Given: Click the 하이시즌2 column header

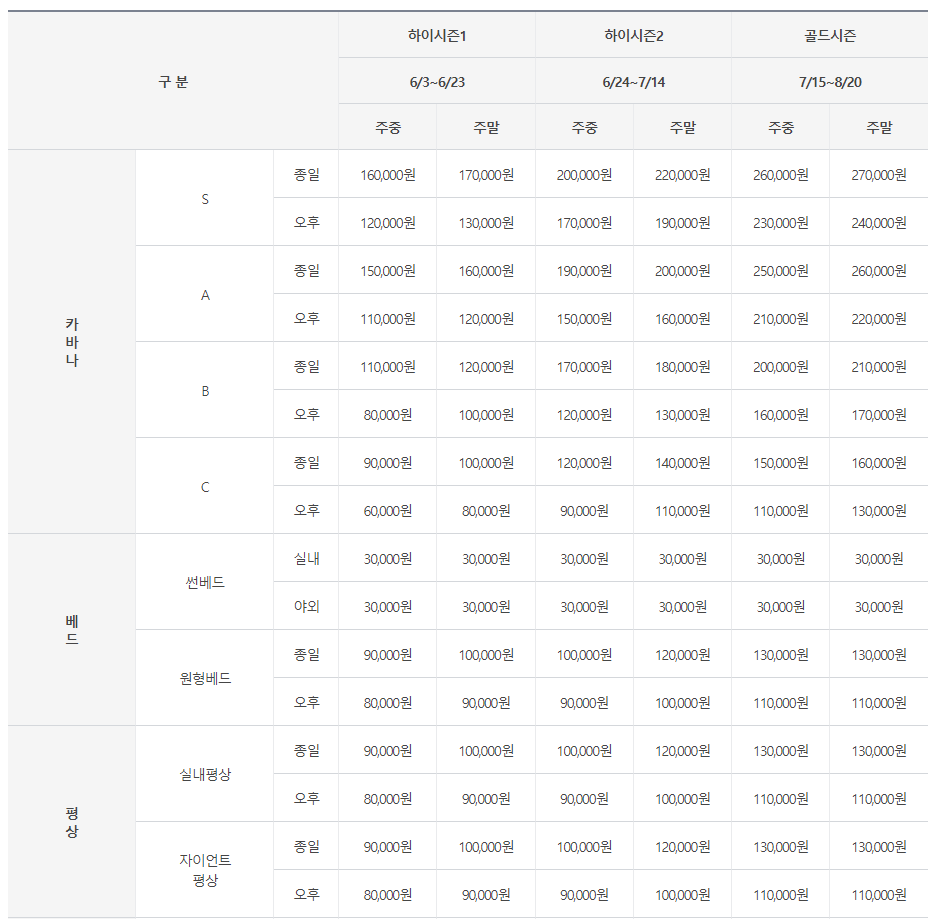Looking at the screenshot, I should coord(633,36).
